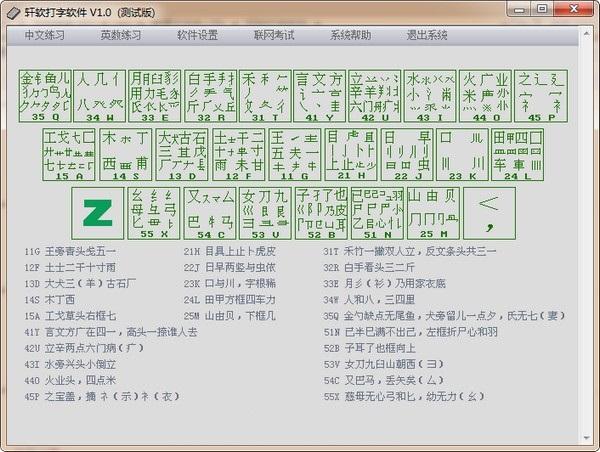
Task: Click the 12 F key tile
Action: click(238, 155)
